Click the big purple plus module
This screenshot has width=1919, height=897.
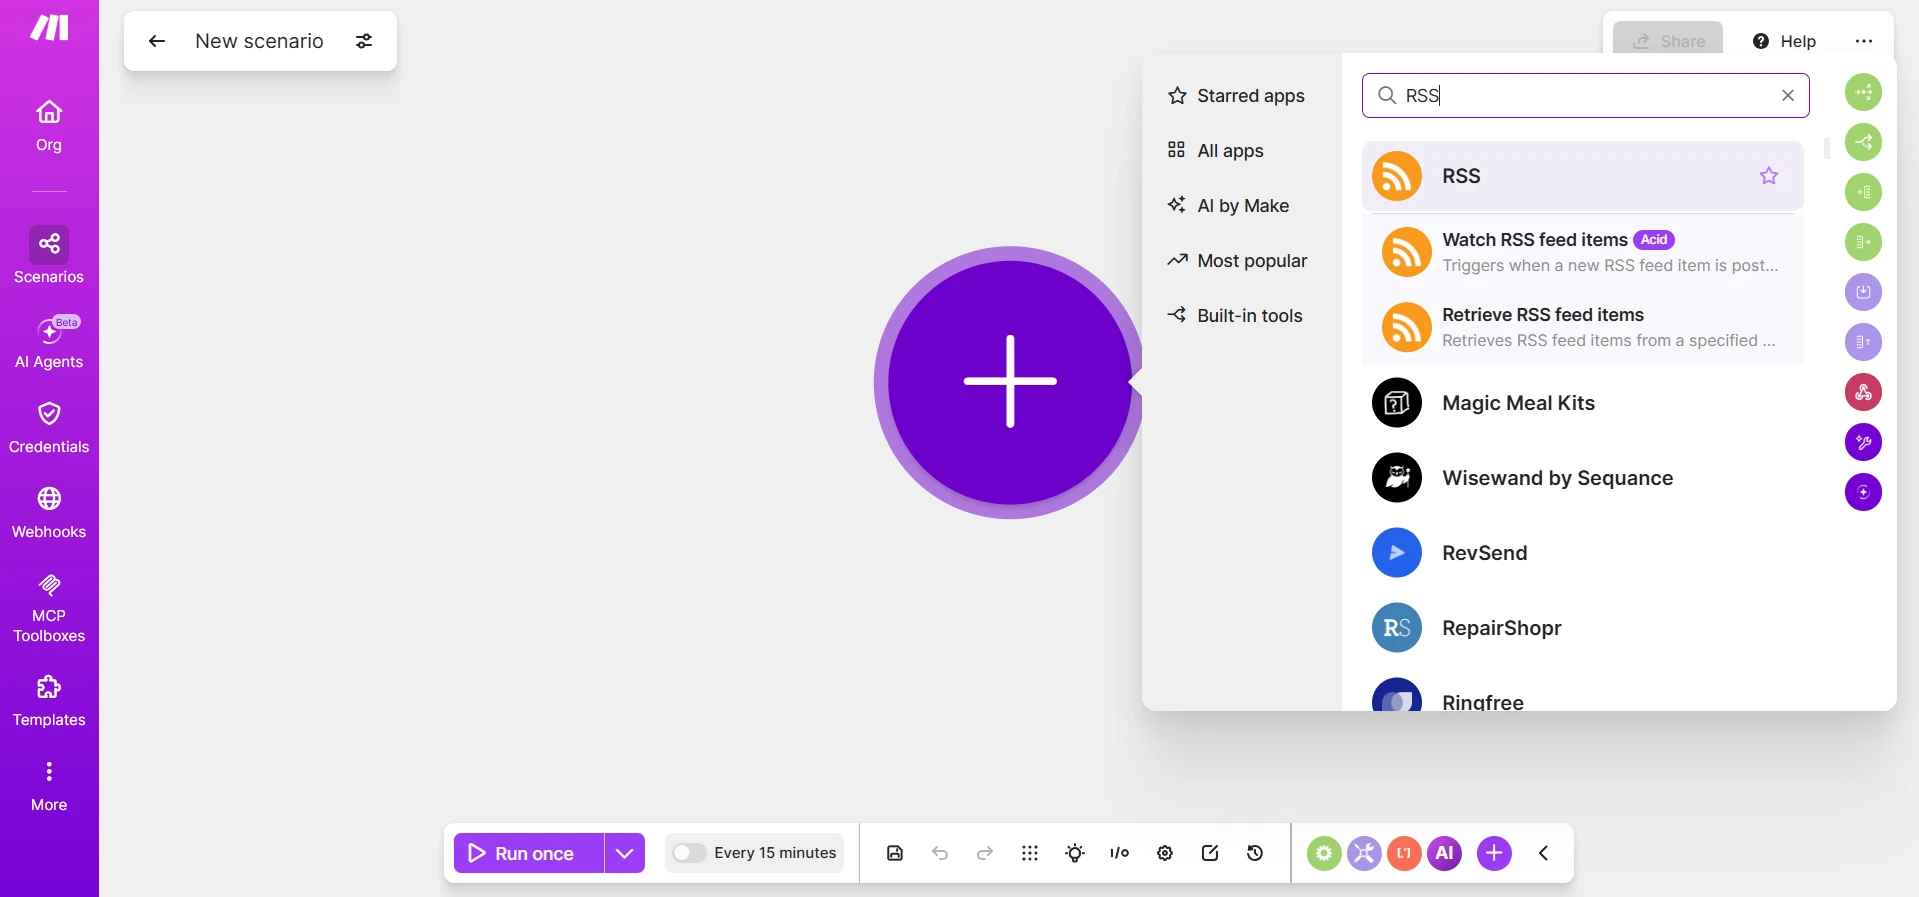1010,382
